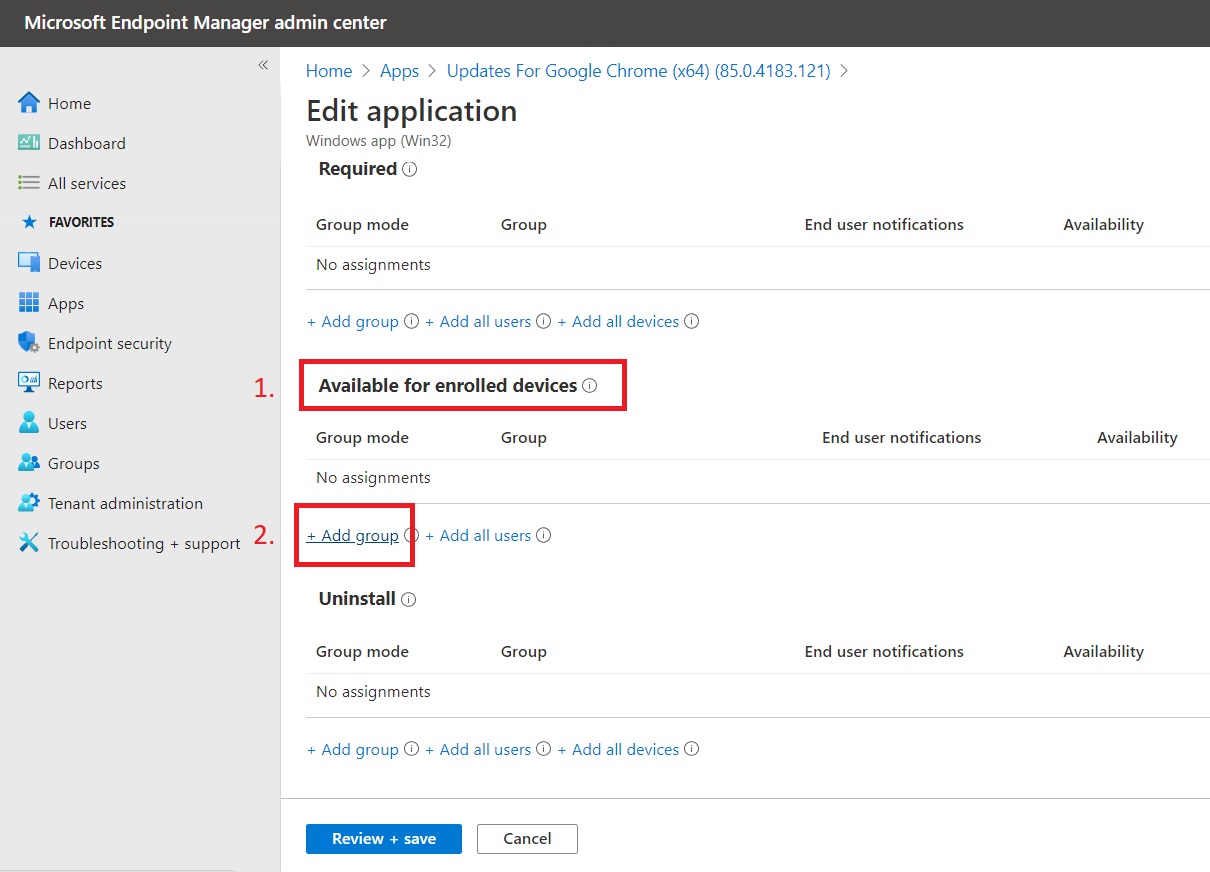Show info tooltip next to Required heading

pyautogui.click(x=409, y=170)
